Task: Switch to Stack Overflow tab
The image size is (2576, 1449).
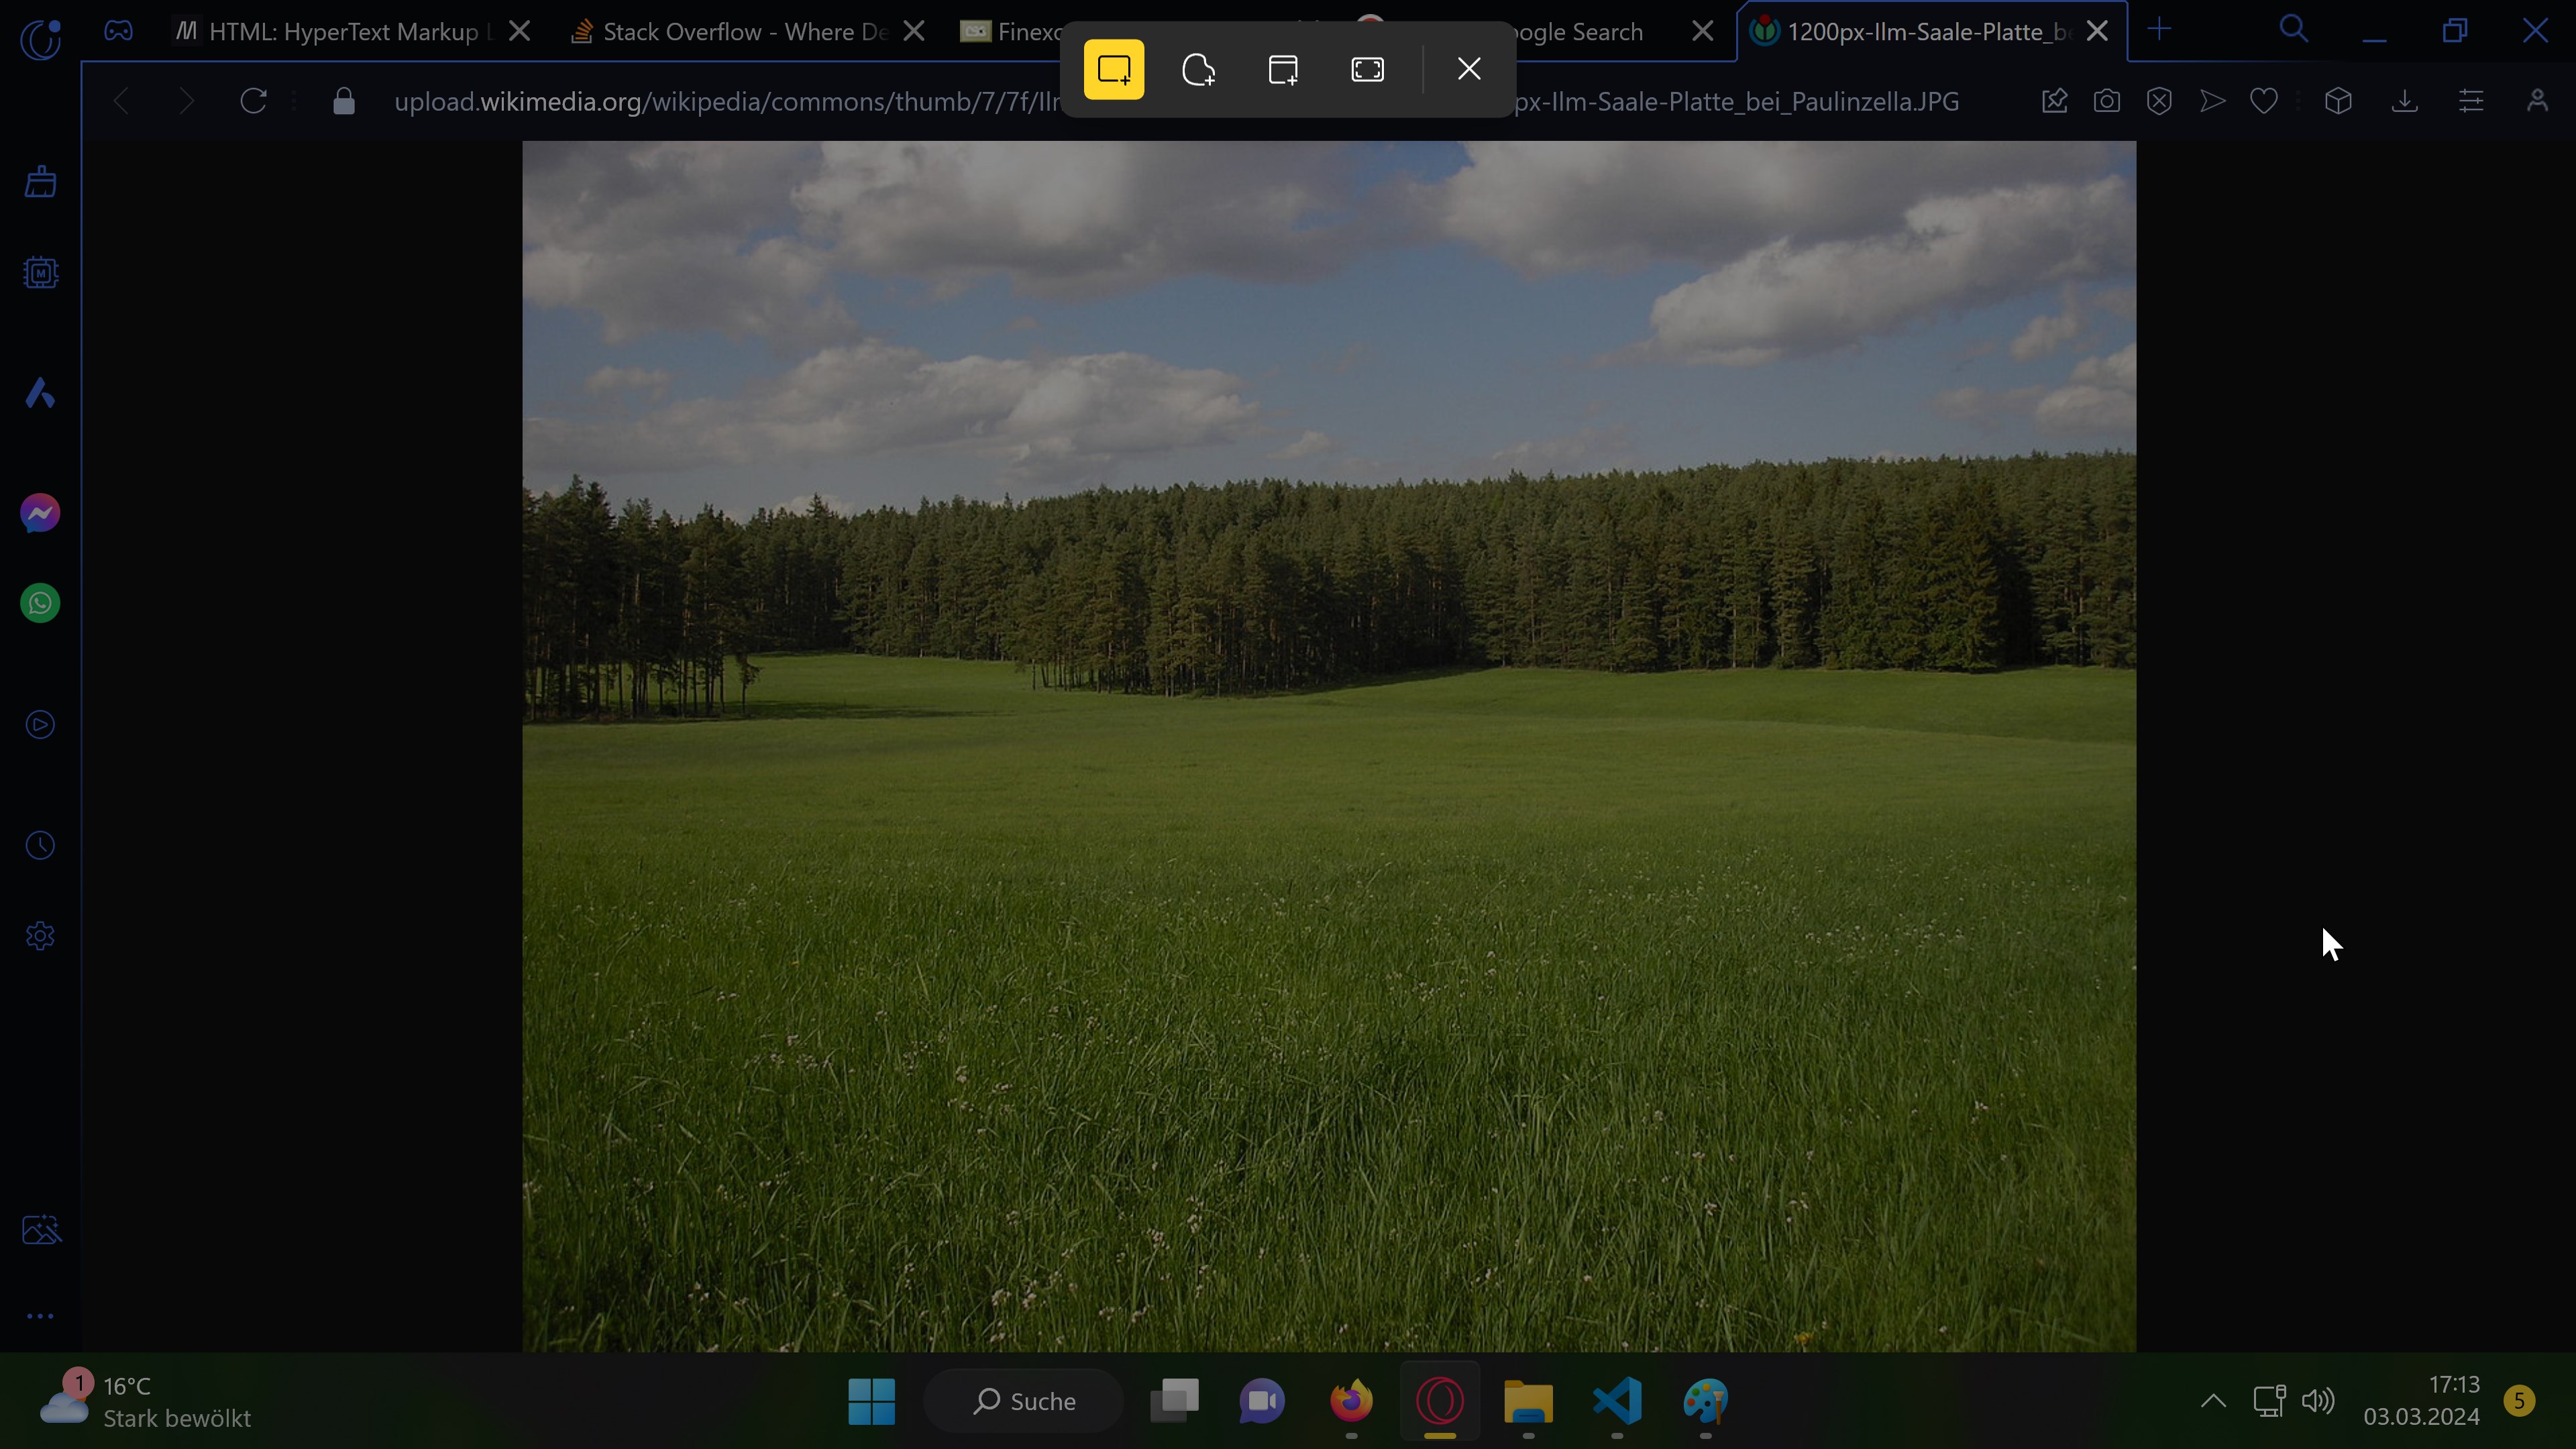Action: 740,32
